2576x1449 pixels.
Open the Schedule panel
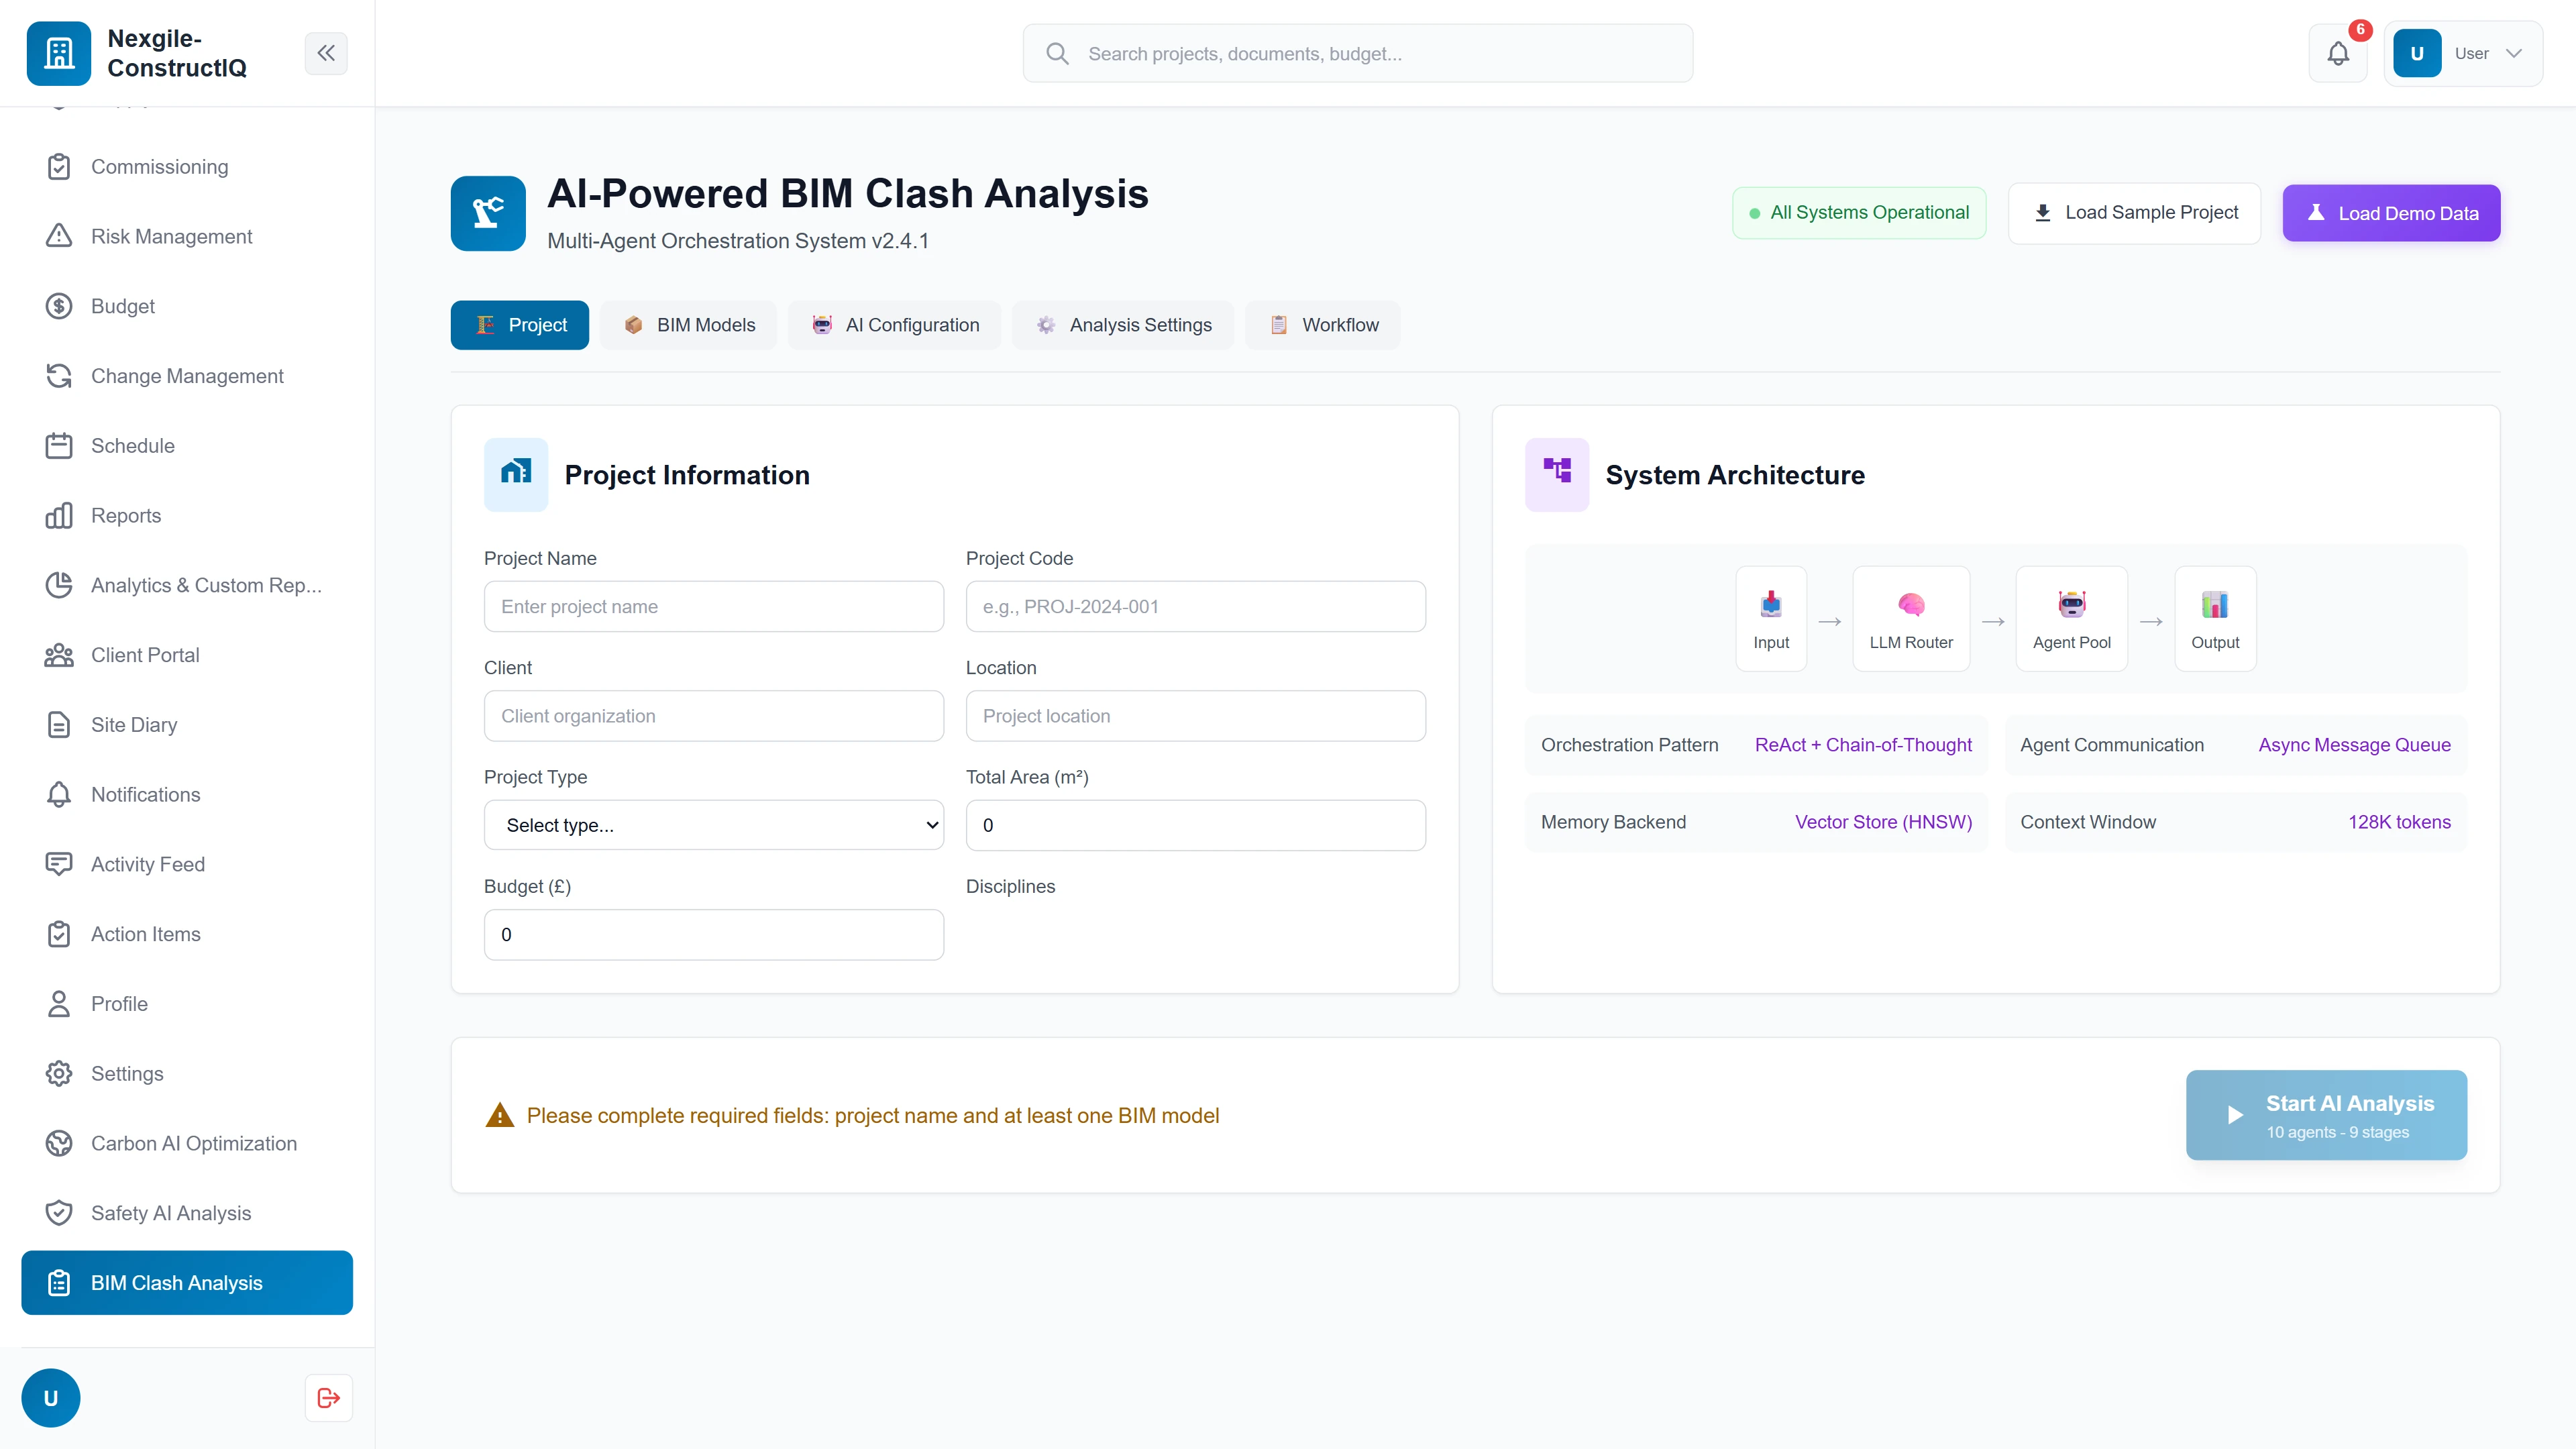pyautogui.click(x=131, y=445)
